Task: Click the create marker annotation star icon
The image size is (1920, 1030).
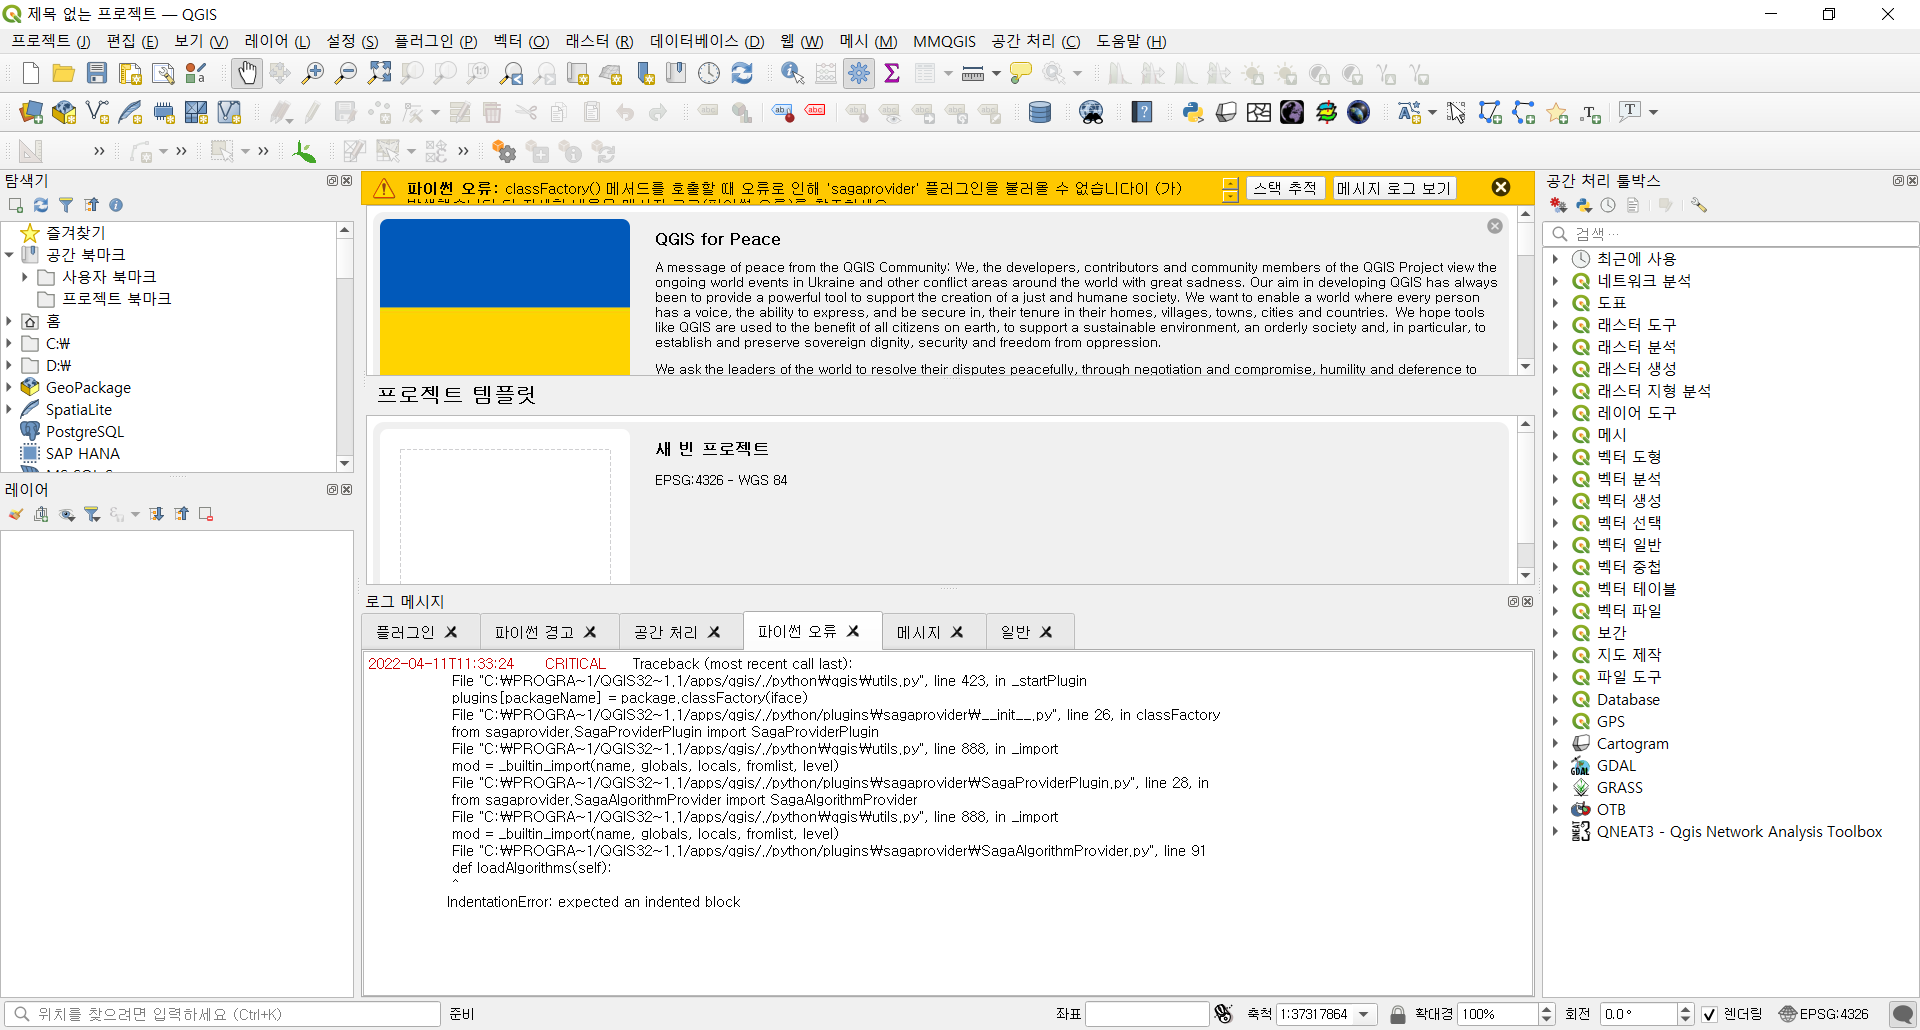Action: click(x=1557, y=112)
